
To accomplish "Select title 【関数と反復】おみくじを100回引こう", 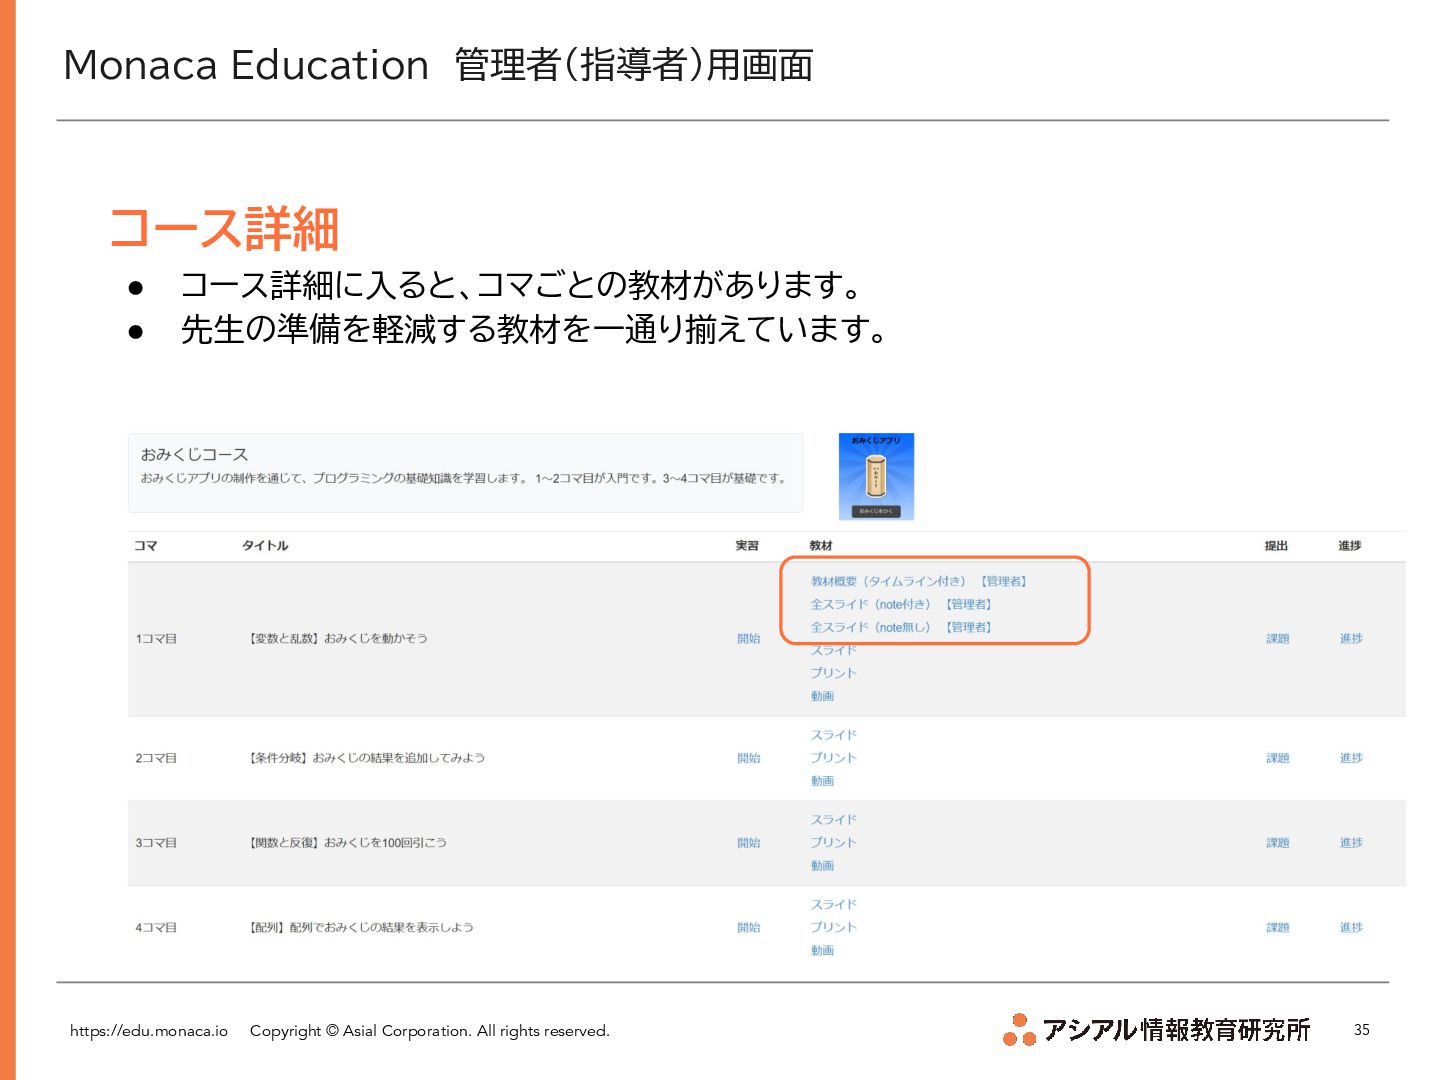I will pos(347,843).
